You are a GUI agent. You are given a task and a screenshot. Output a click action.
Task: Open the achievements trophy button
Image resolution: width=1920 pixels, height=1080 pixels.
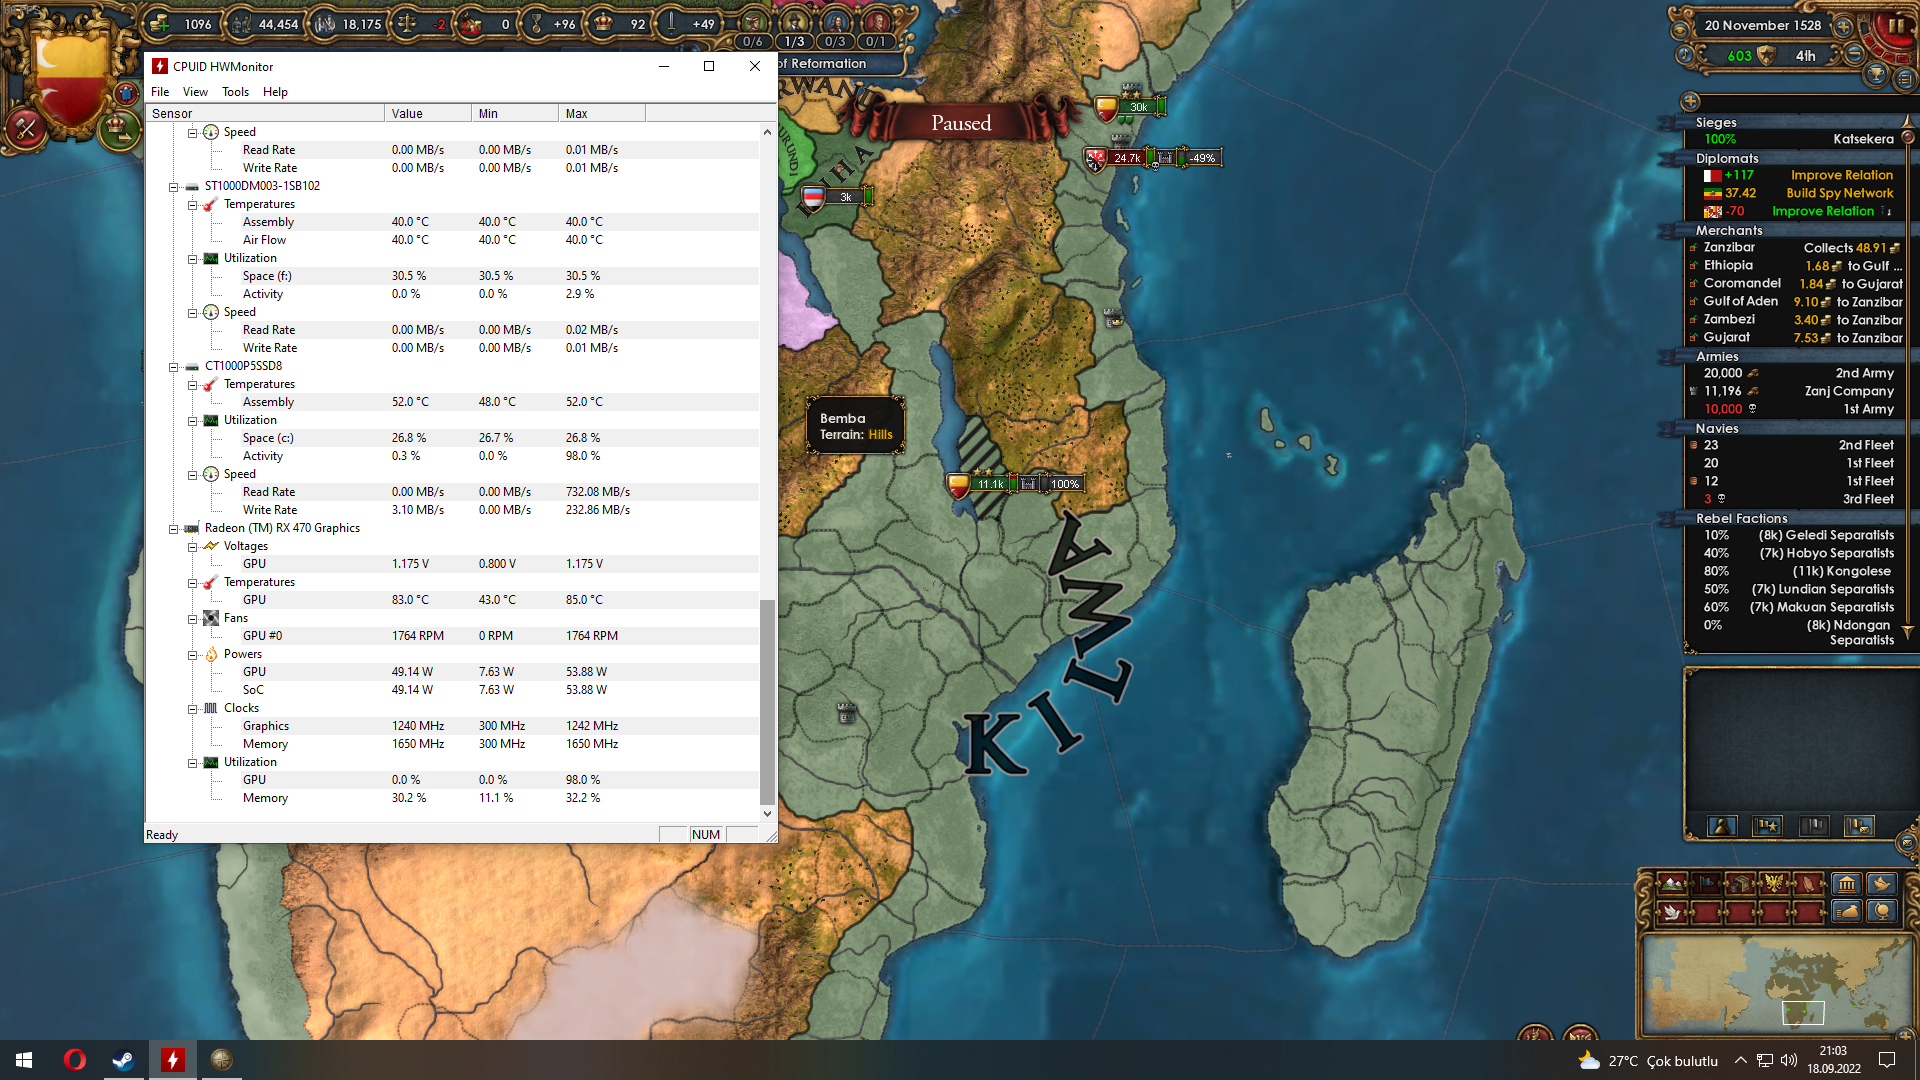tap(1876, 75)
